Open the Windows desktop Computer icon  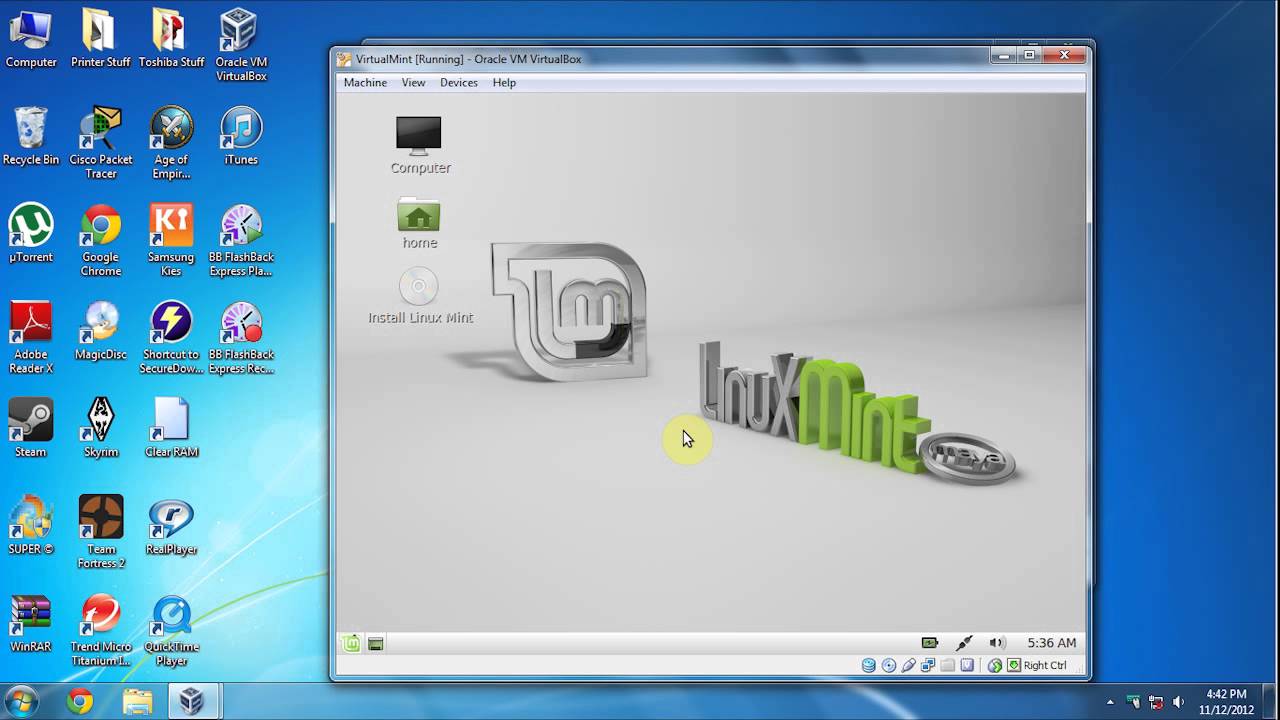[31, 40]
